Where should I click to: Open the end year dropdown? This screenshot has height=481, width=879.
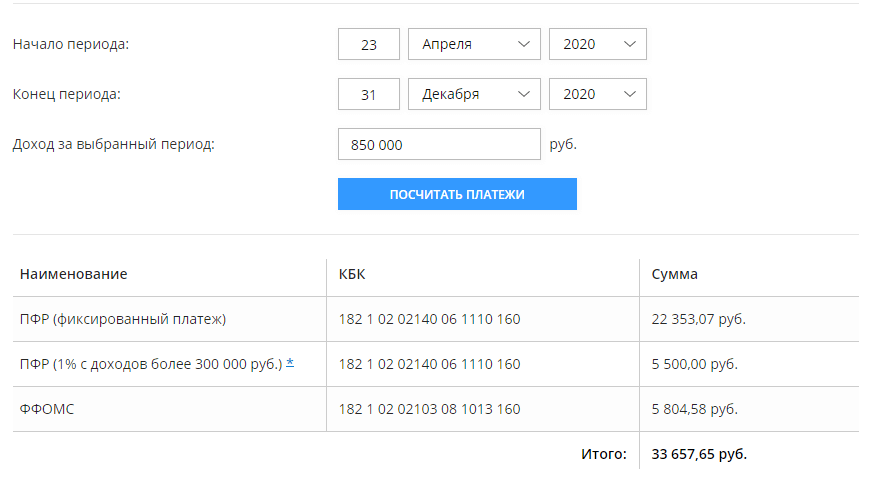pos(598,94)
